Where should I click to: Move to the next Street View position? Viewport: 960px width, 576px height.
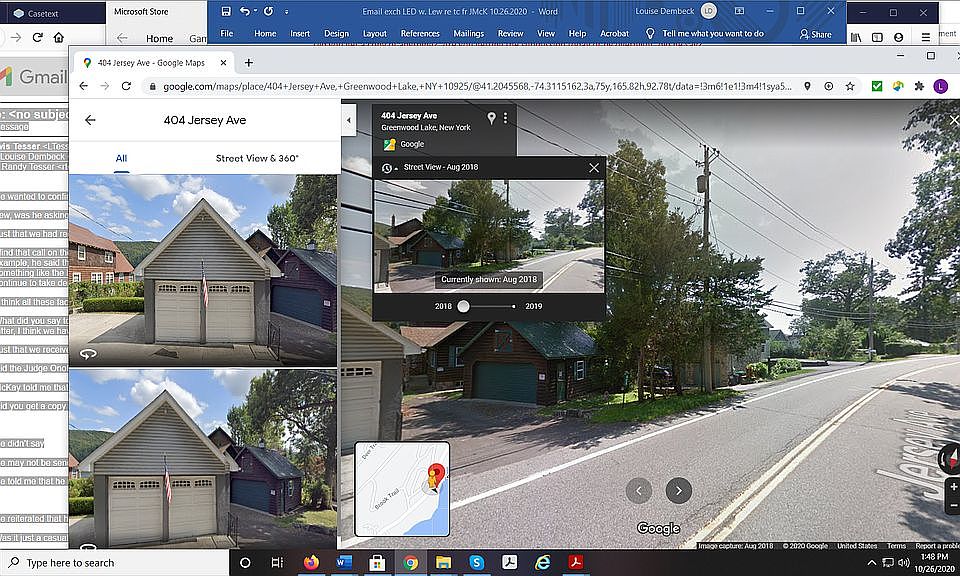[x=678, y=490]
